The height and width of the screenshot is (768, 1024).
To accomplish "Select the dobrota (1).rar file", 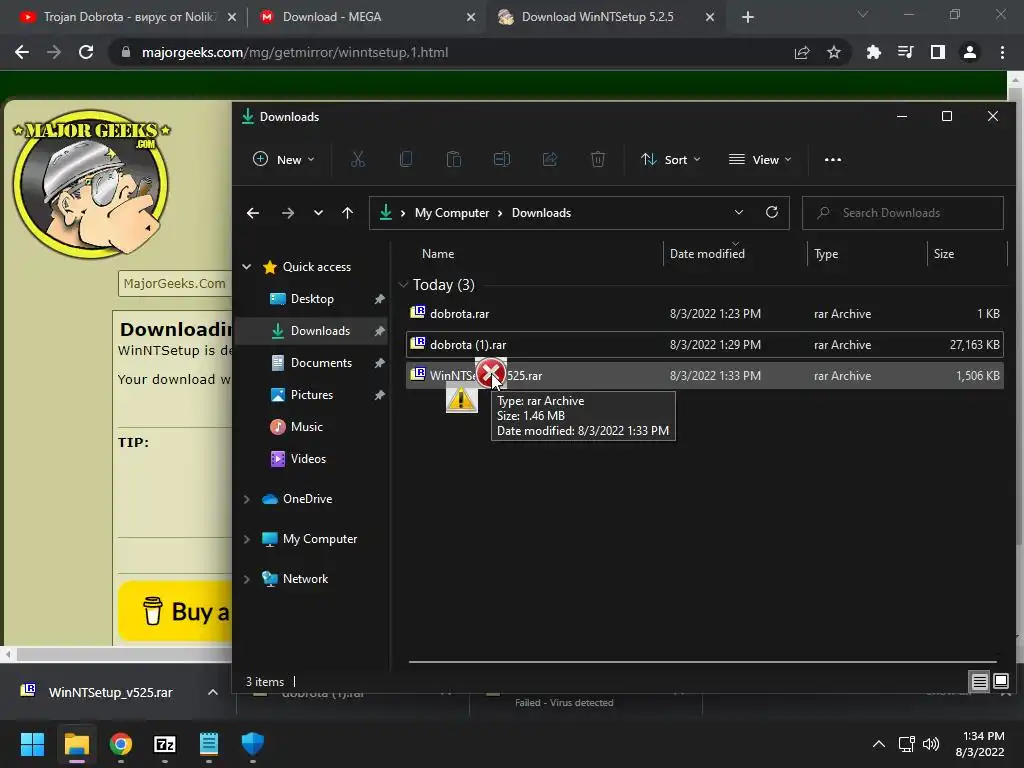I will click(x=705, y=345).
